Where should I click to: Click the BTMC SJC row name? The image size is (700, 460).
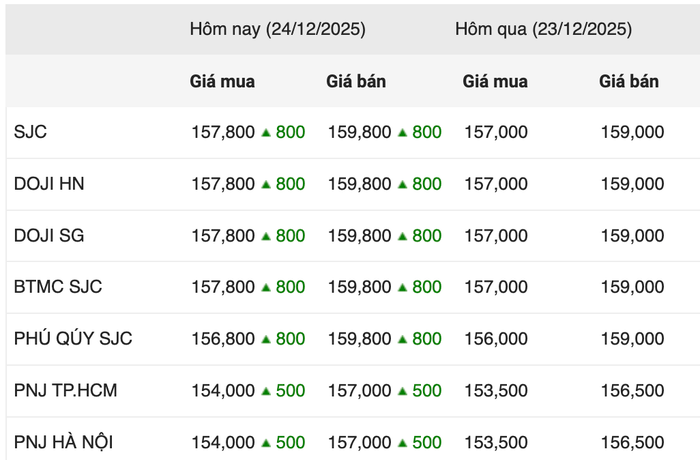pyautogui.click(x=58, y=287)
